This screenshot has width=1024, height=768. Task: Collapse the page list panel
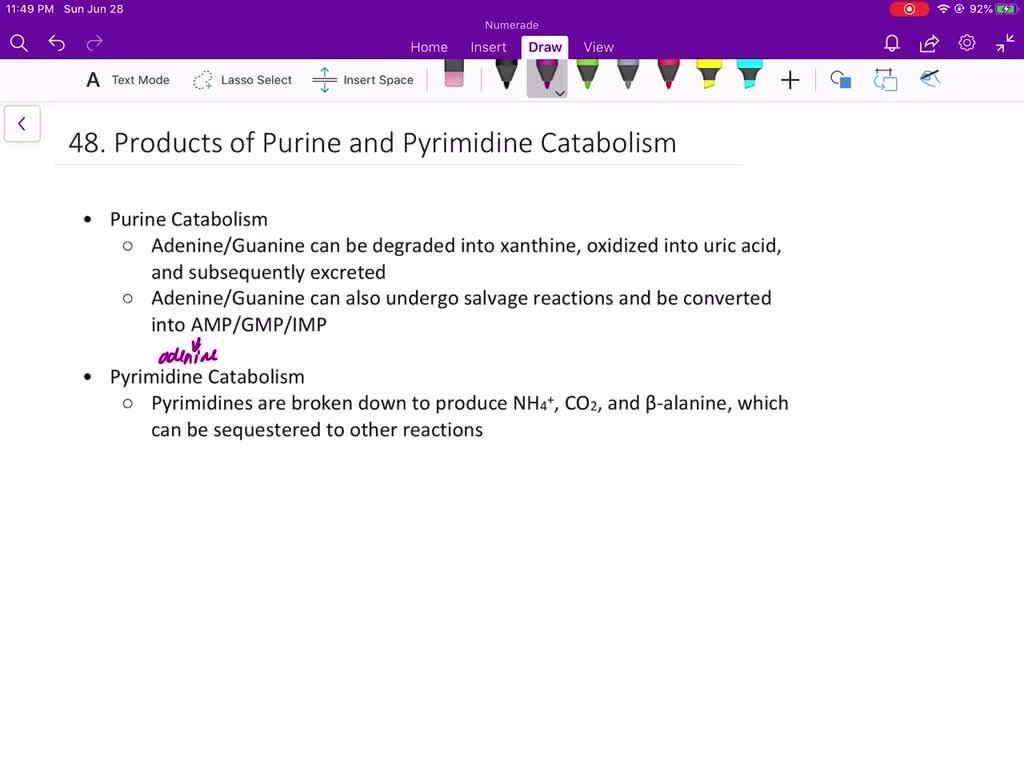[x=22, y=123]
